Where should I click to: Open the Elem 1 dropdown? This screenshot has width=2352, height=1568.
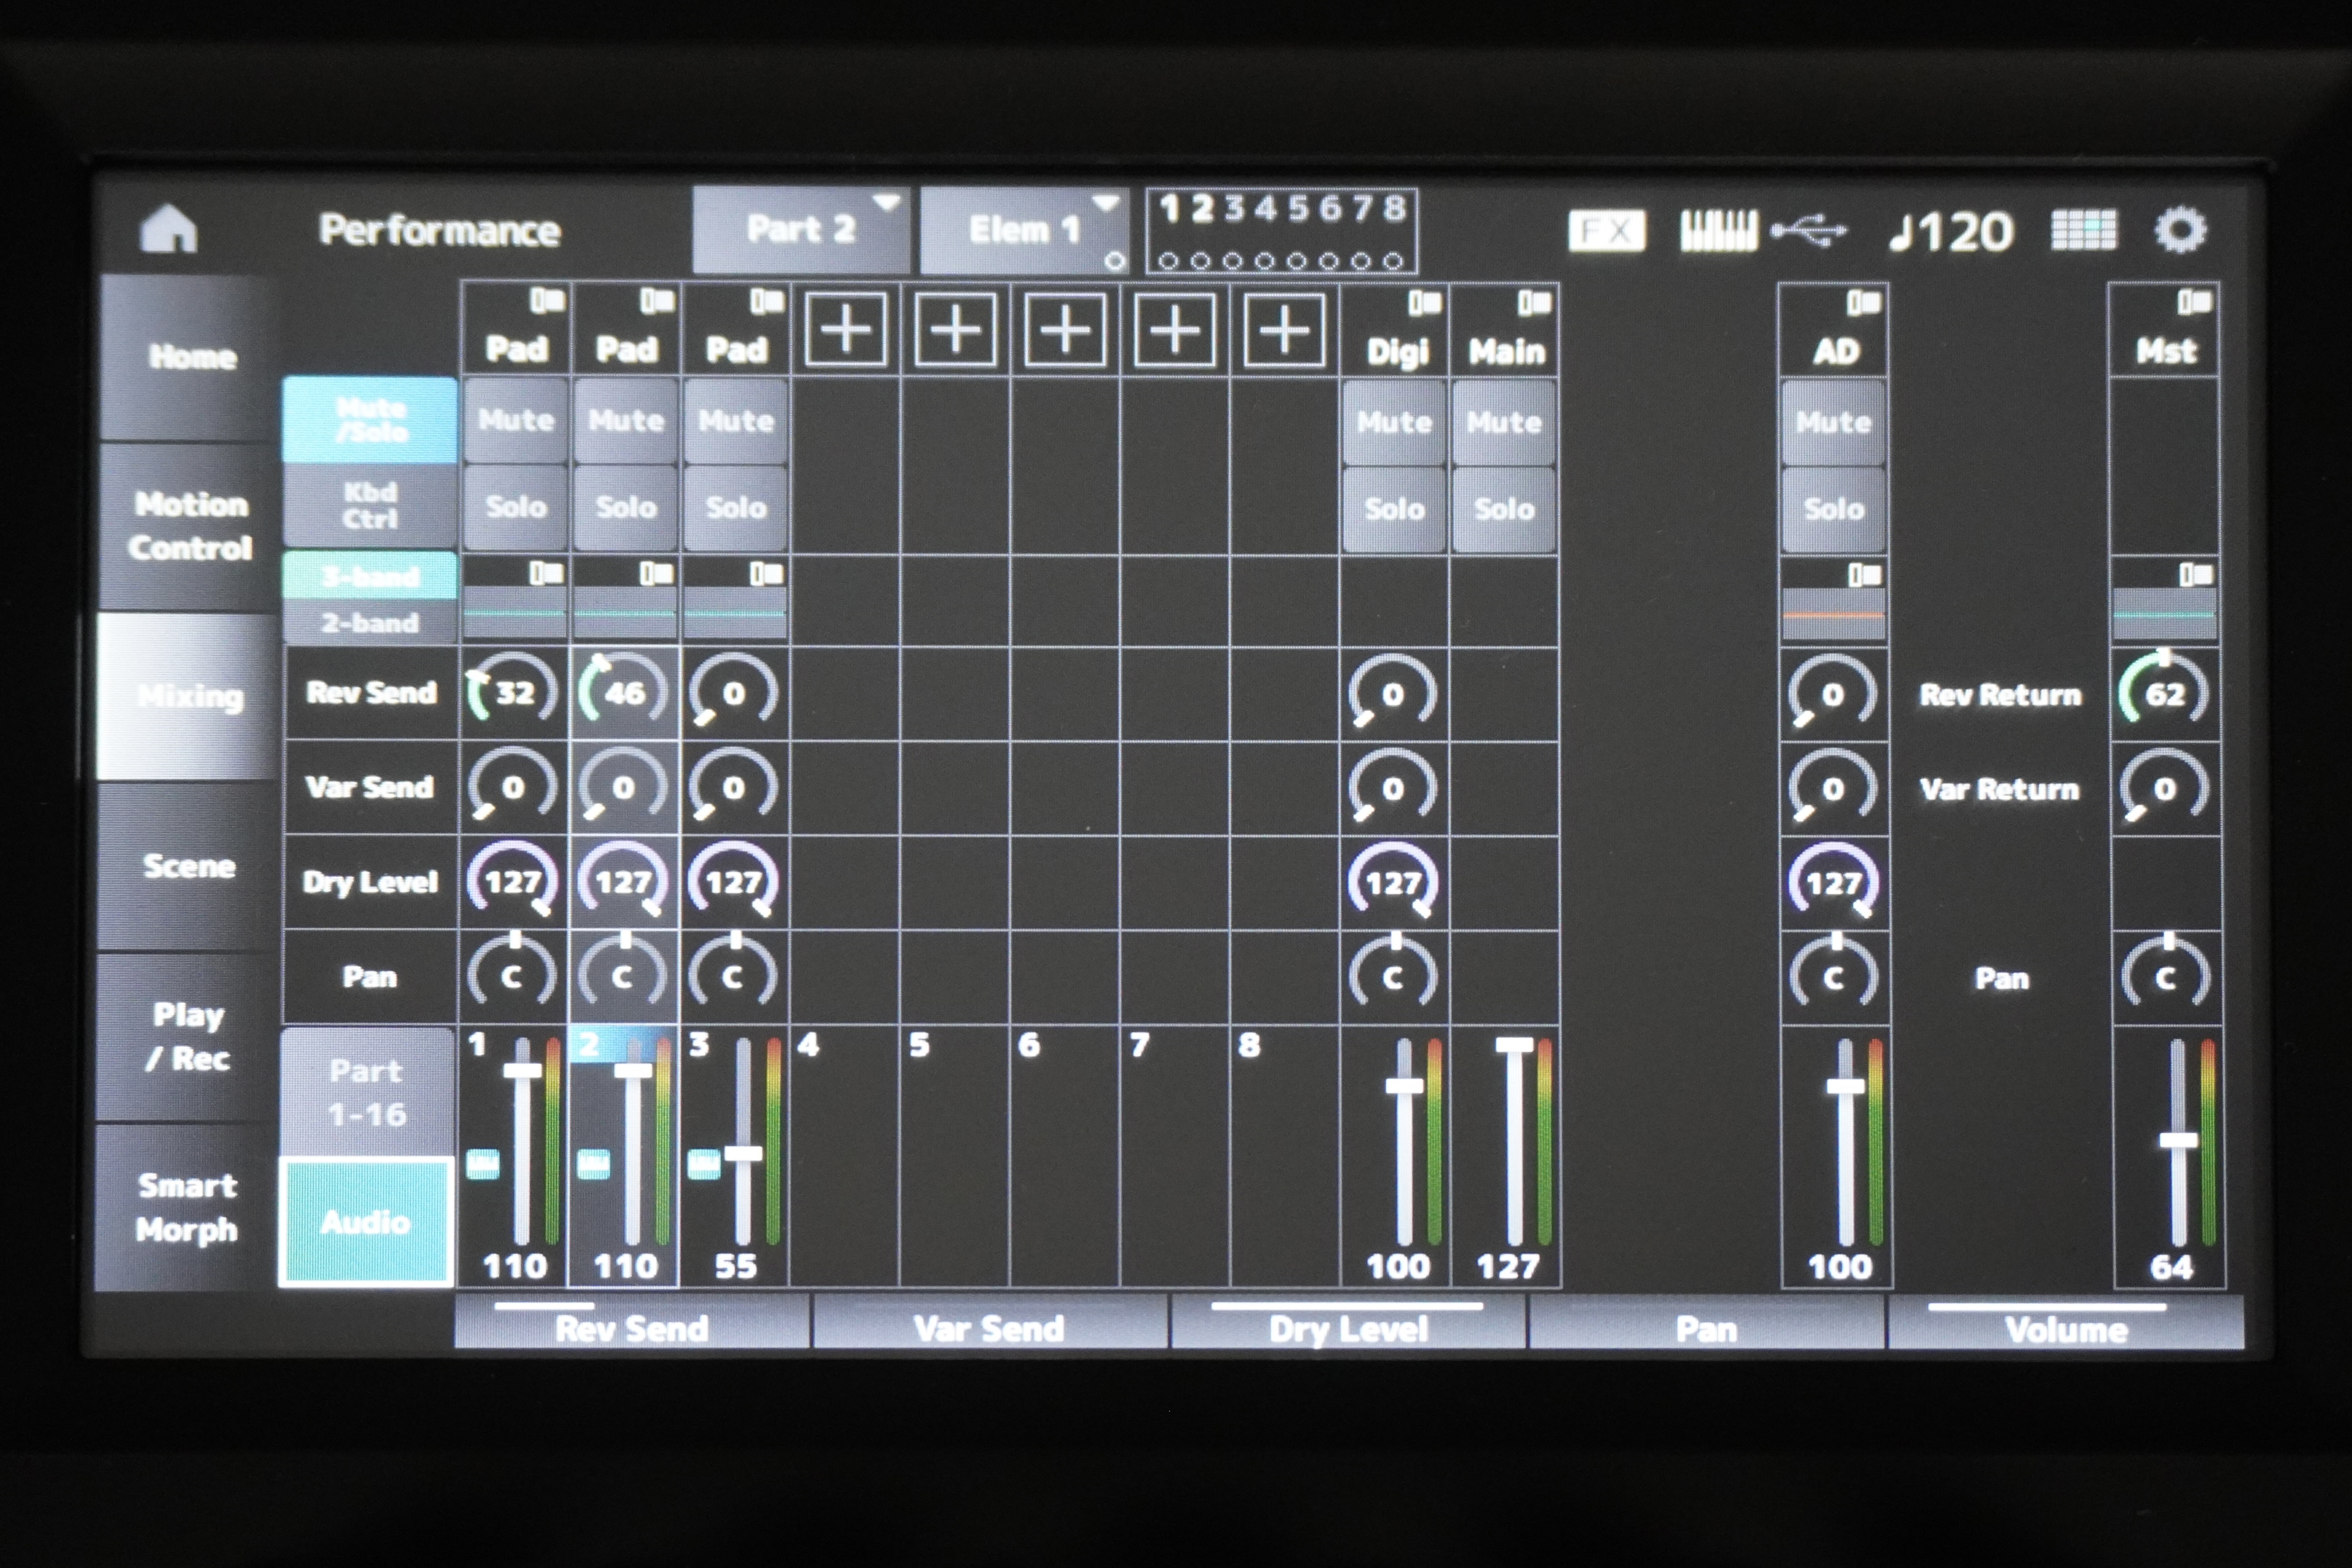[1024, 230]
